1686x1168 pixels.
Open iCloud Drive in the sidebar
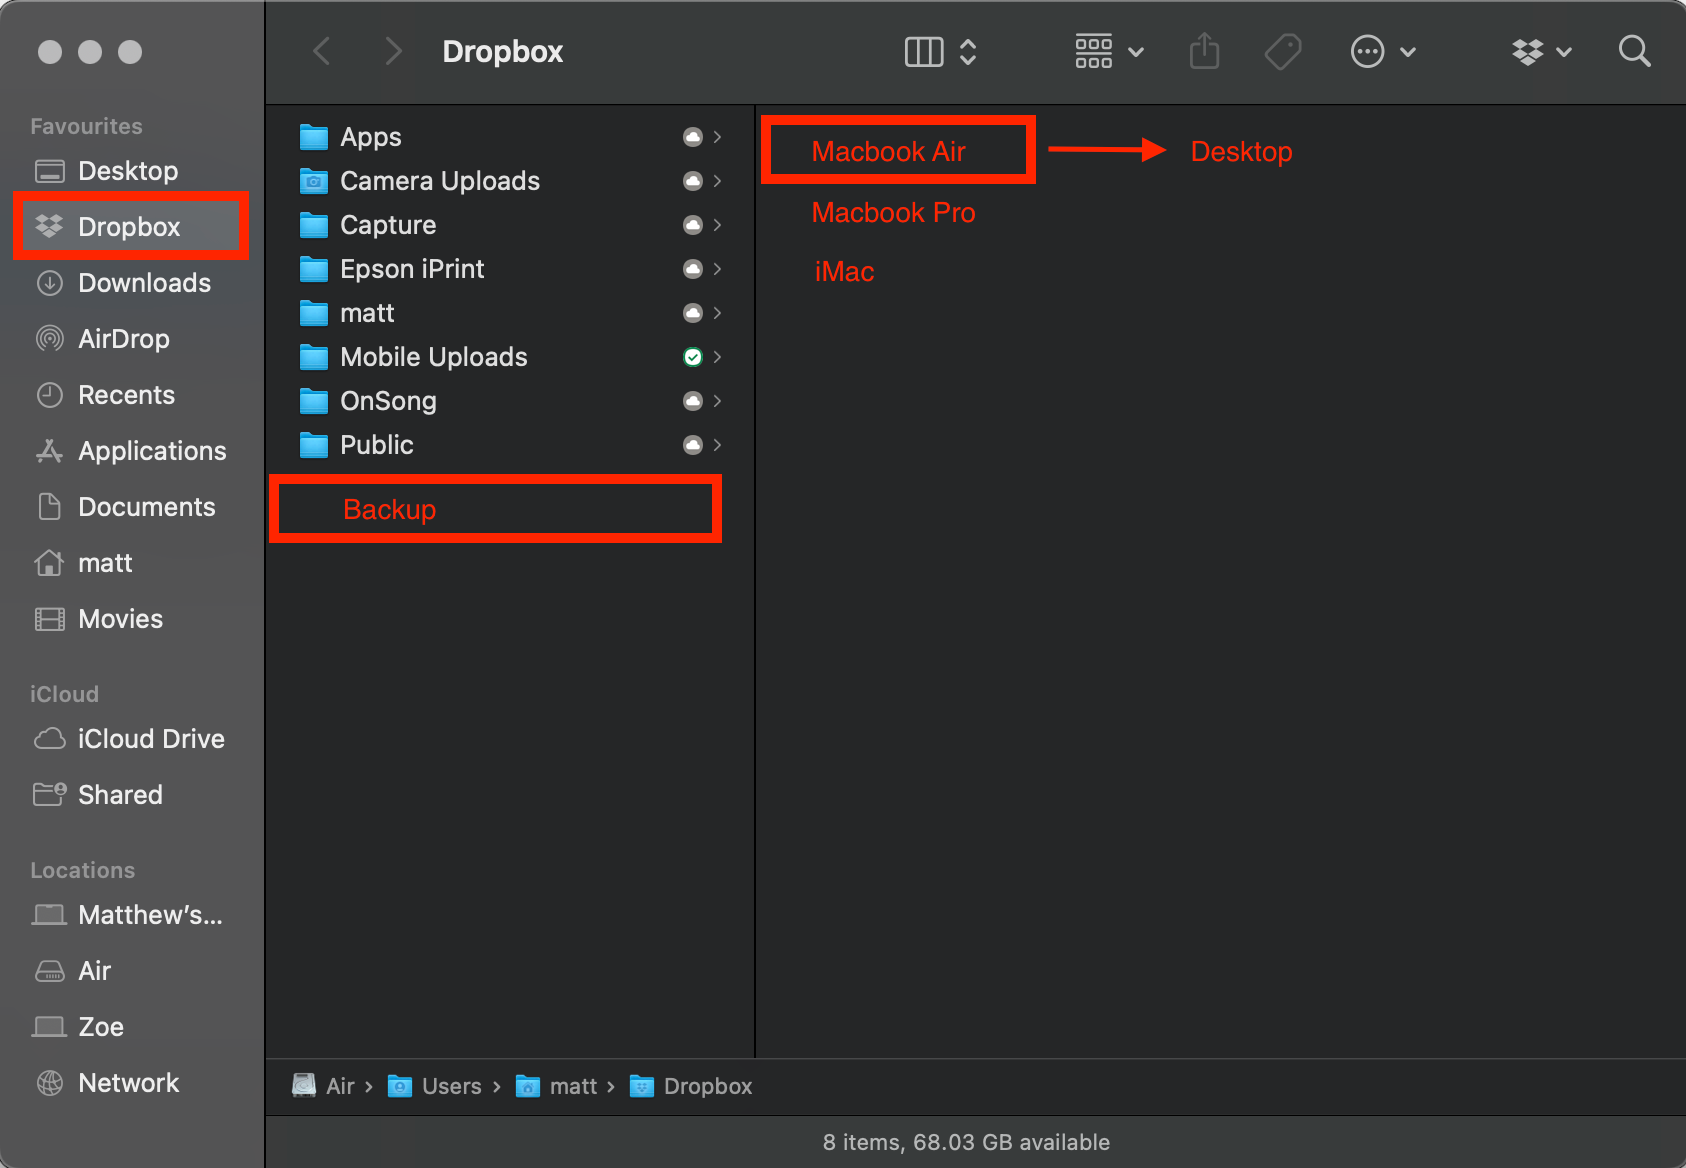132,739
